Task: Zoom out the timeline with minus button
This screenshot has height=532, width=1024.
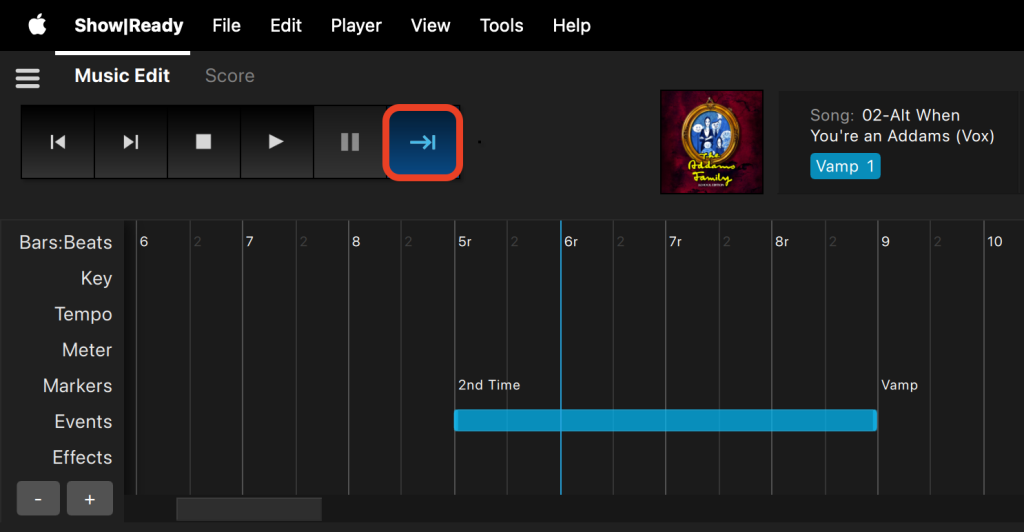Action: (39, 498)
